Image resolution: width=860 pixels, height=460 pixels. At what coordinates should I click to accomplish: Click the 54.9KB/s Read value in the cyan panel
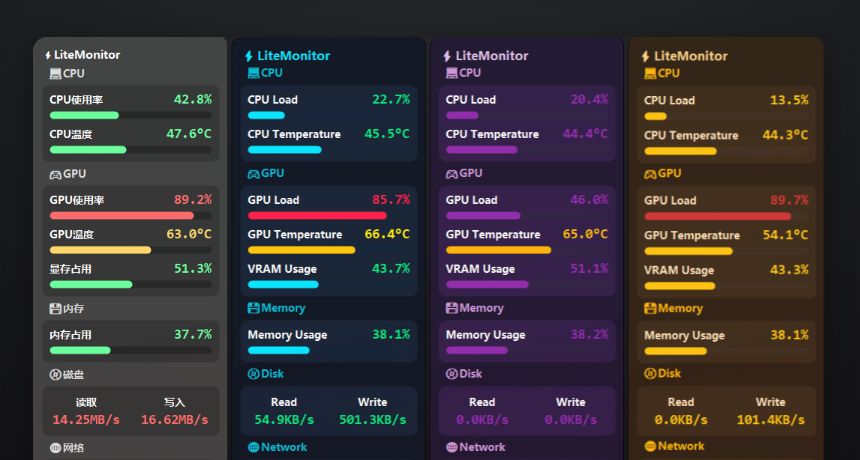(284, 419)
